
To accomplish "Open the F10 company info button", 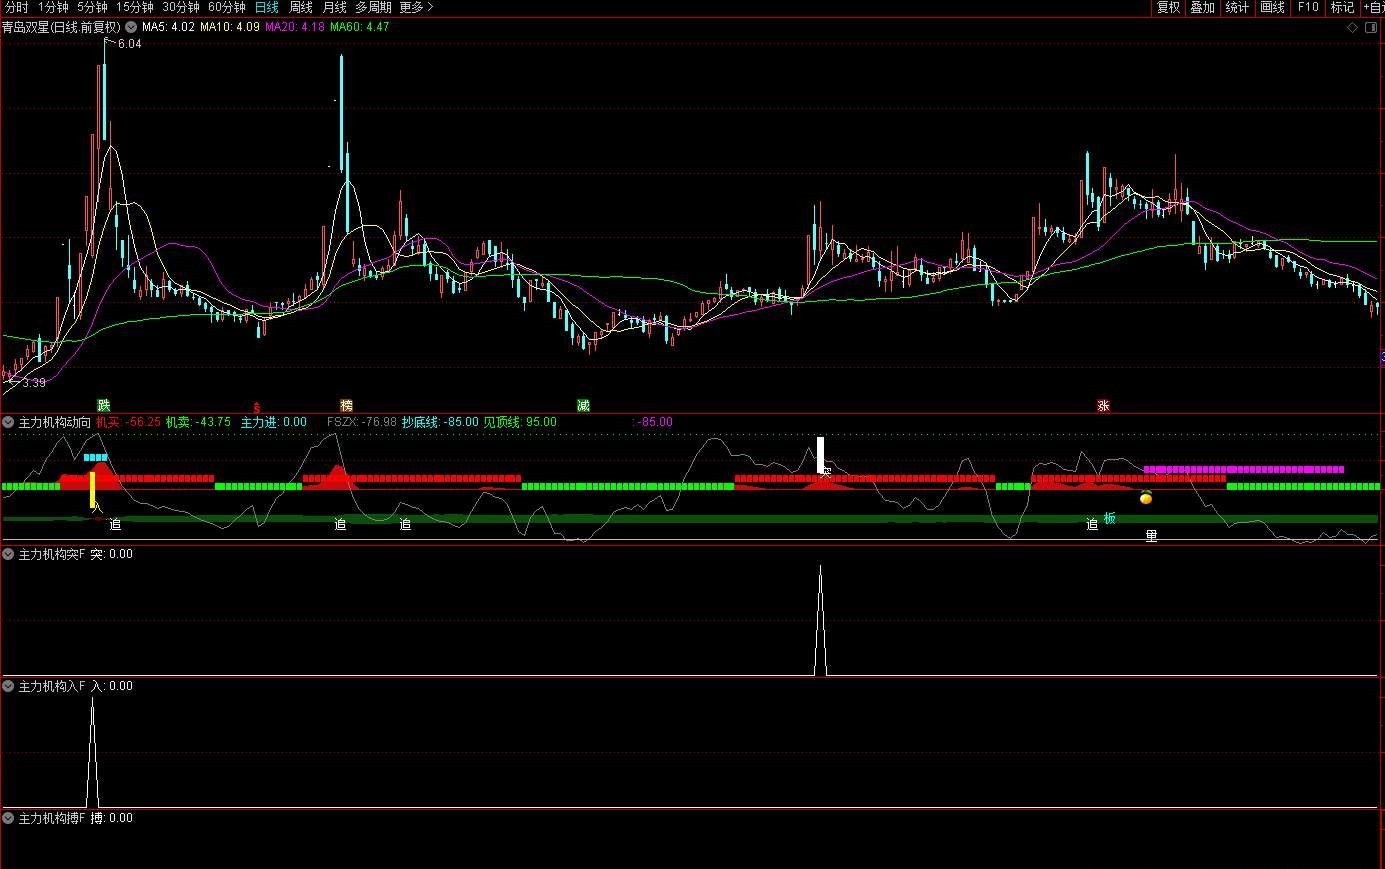I will (1308, 7).
